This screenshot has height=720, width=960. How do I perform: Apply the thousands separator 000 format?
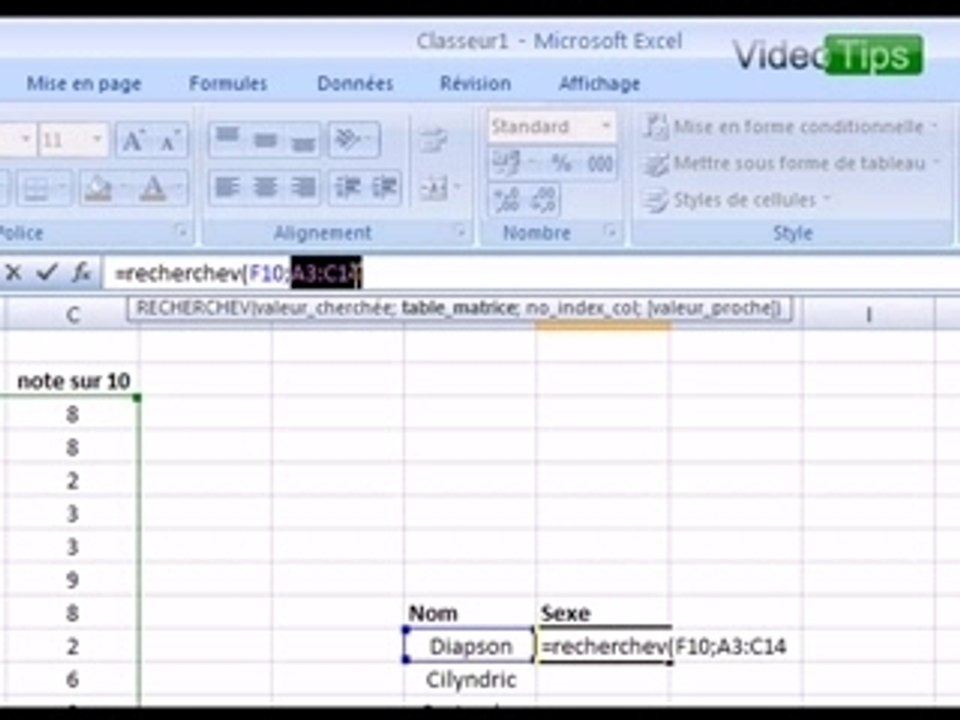point(599,163)
